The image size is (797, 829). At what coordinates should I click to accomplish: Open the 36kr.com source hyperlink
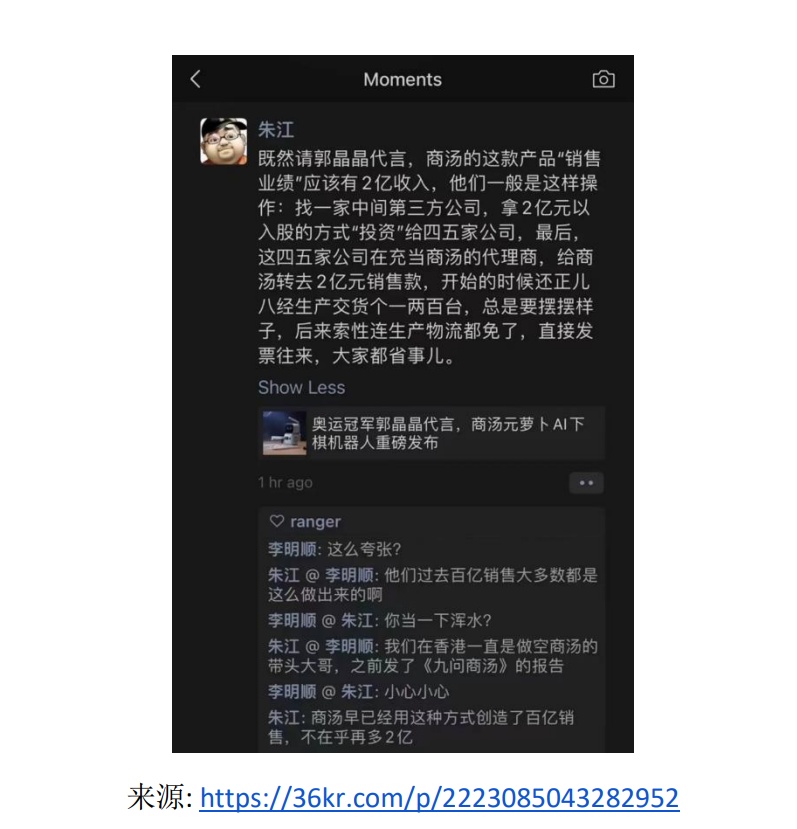[x=439, y=798]
